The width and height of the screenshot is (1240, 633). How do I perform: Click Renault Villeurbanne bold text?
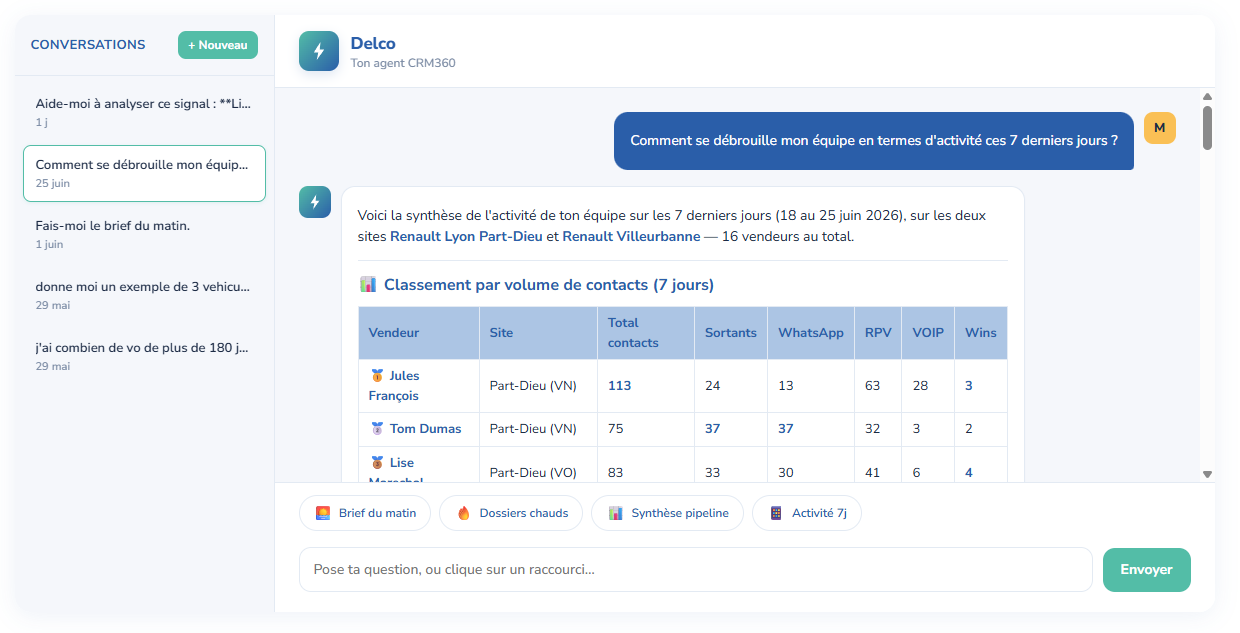pos(631,237)
